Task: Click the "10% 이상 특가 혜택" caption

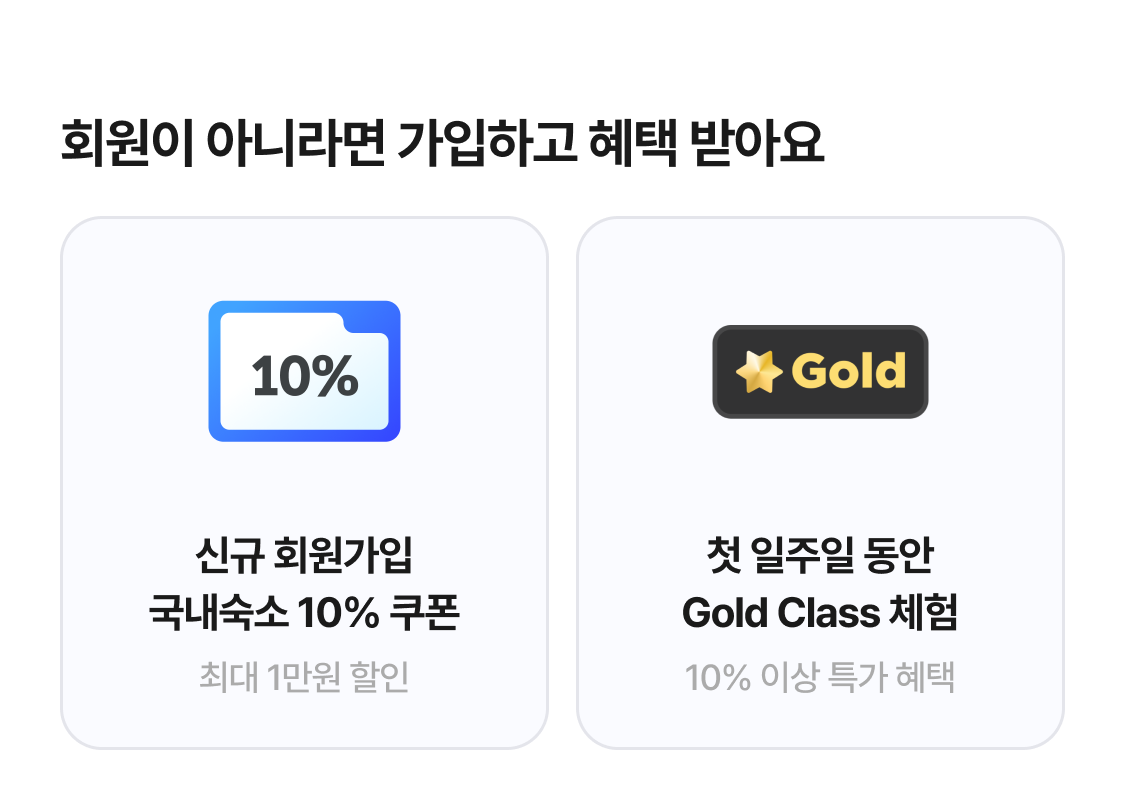Action: click(x=820, y=677)
